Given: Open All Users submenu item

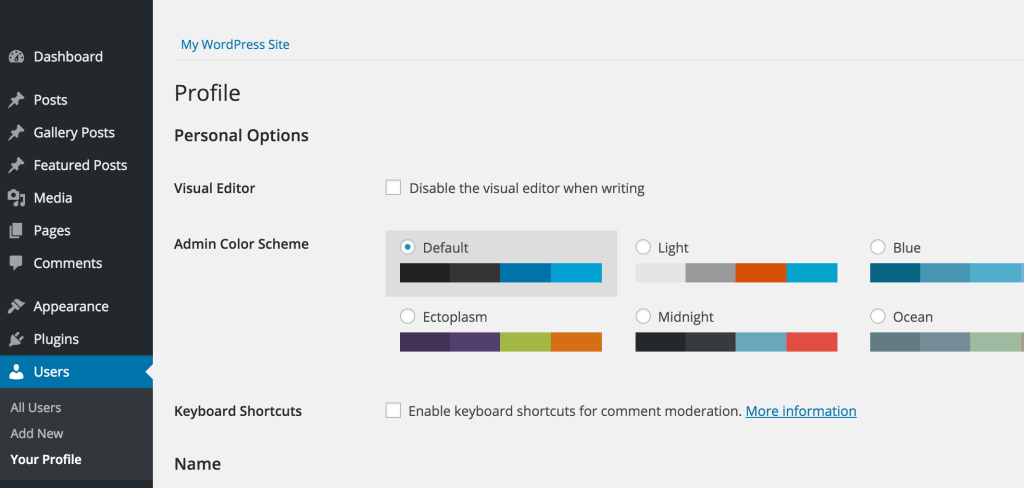Looking at the screenshot, I should click(x=36, y=408).
